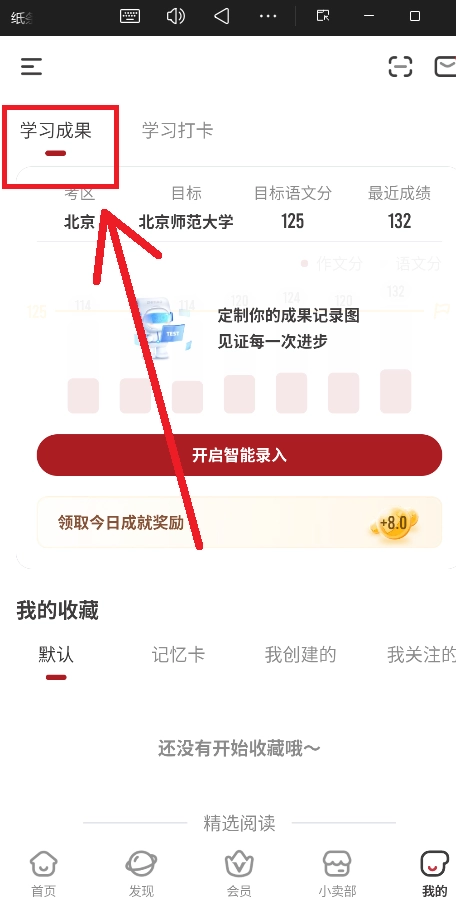Open the 会员 membership icon

point(239,874)
